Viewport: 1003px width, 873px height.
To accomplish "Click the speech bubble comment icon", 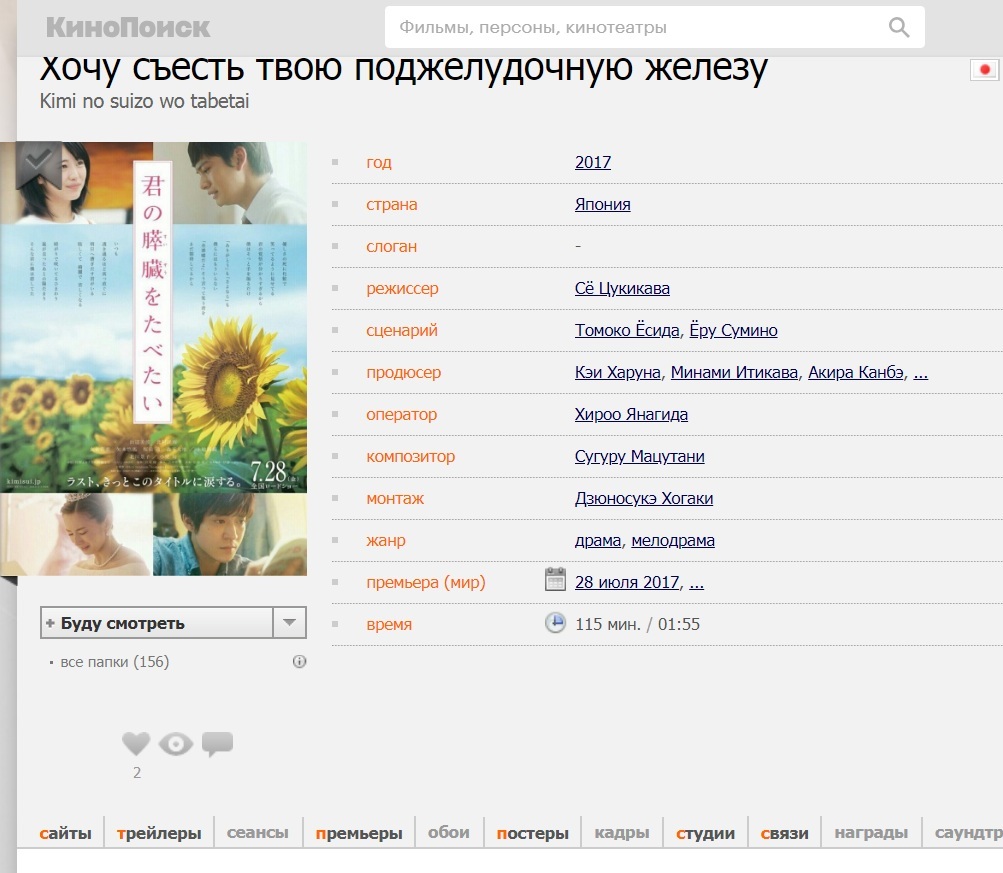I will (217, 744).
